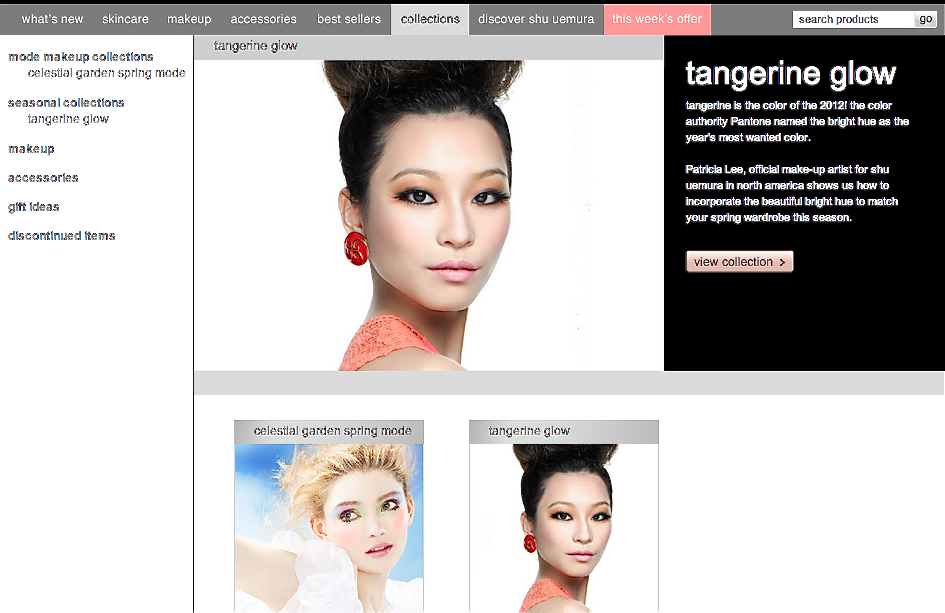945x613 pixels.
Task: Open accessories category in left sidebar
Action: pos(43,178)
